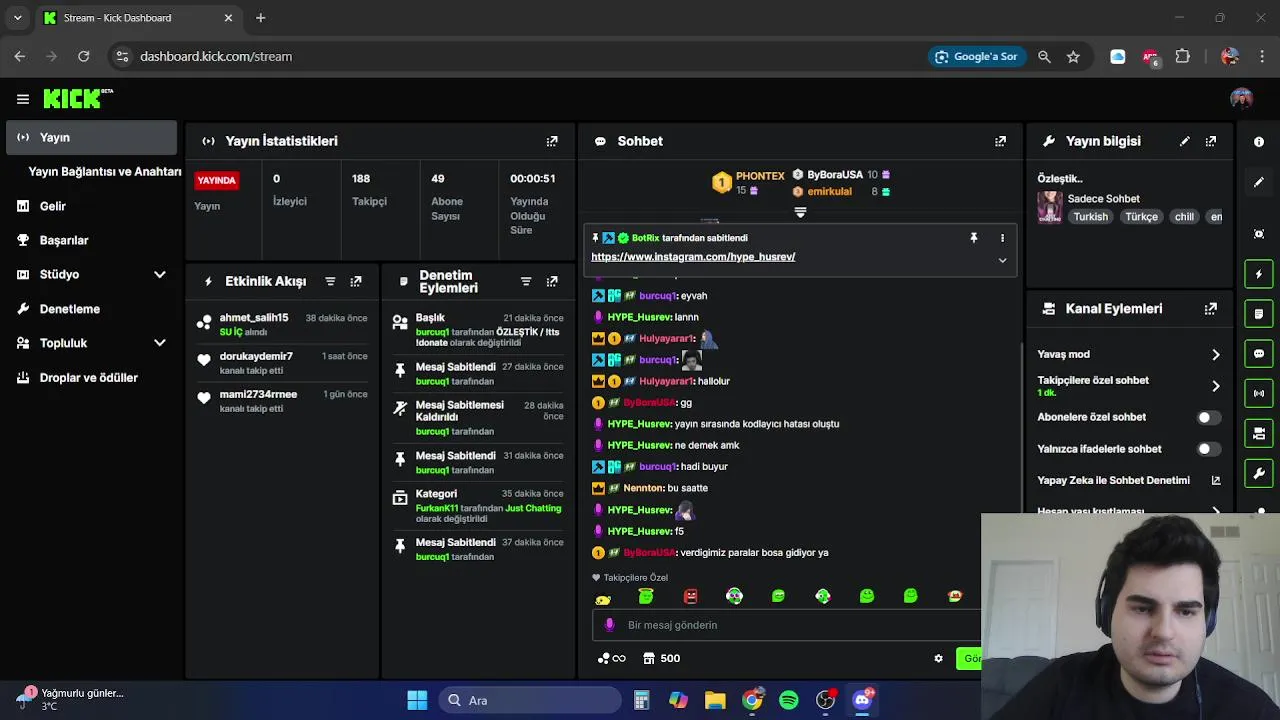Open Yapay Zeka ile Sohbet Denetimi link
Screen dimensions: 1280x720
pos(1129,481)
